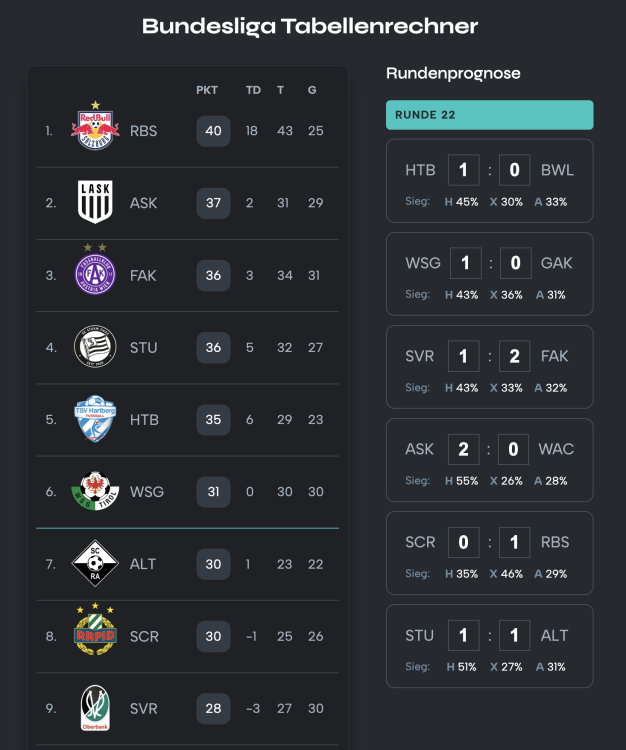
Task: Open the Runde 22 round selector
Action: tap(489, 115)
